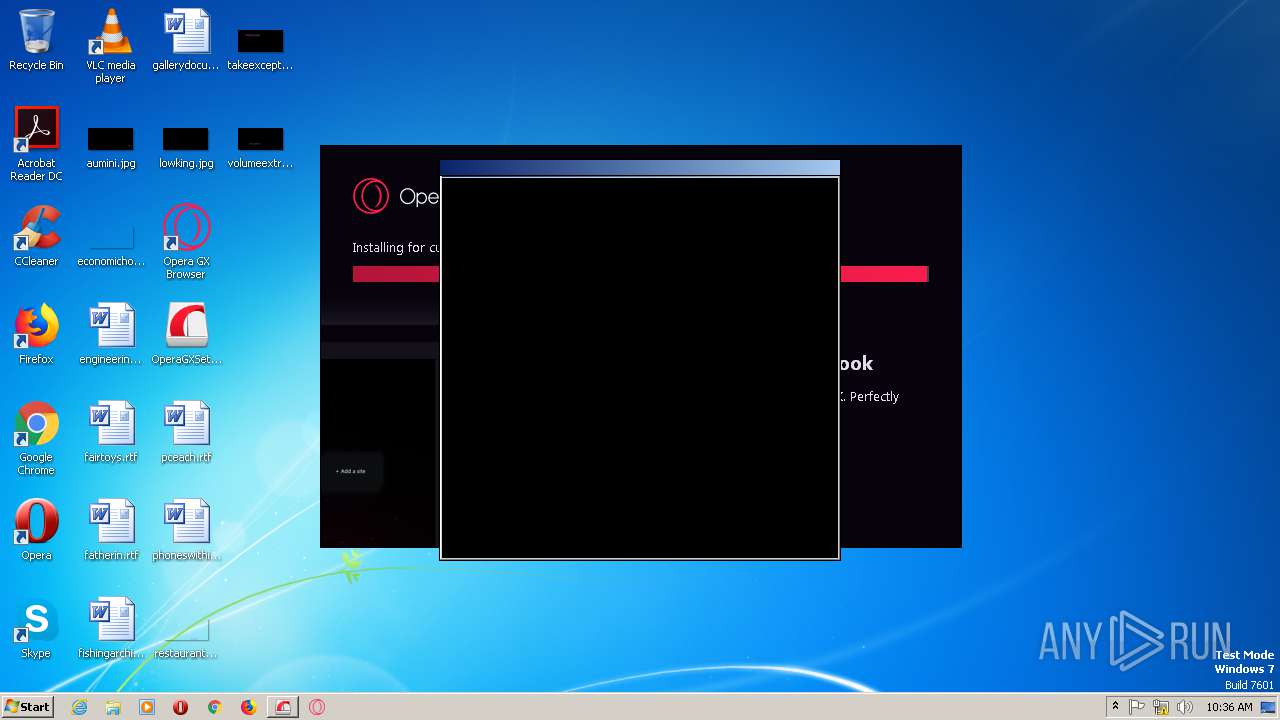Launch VLC media player shortcut

coord(110,46)
